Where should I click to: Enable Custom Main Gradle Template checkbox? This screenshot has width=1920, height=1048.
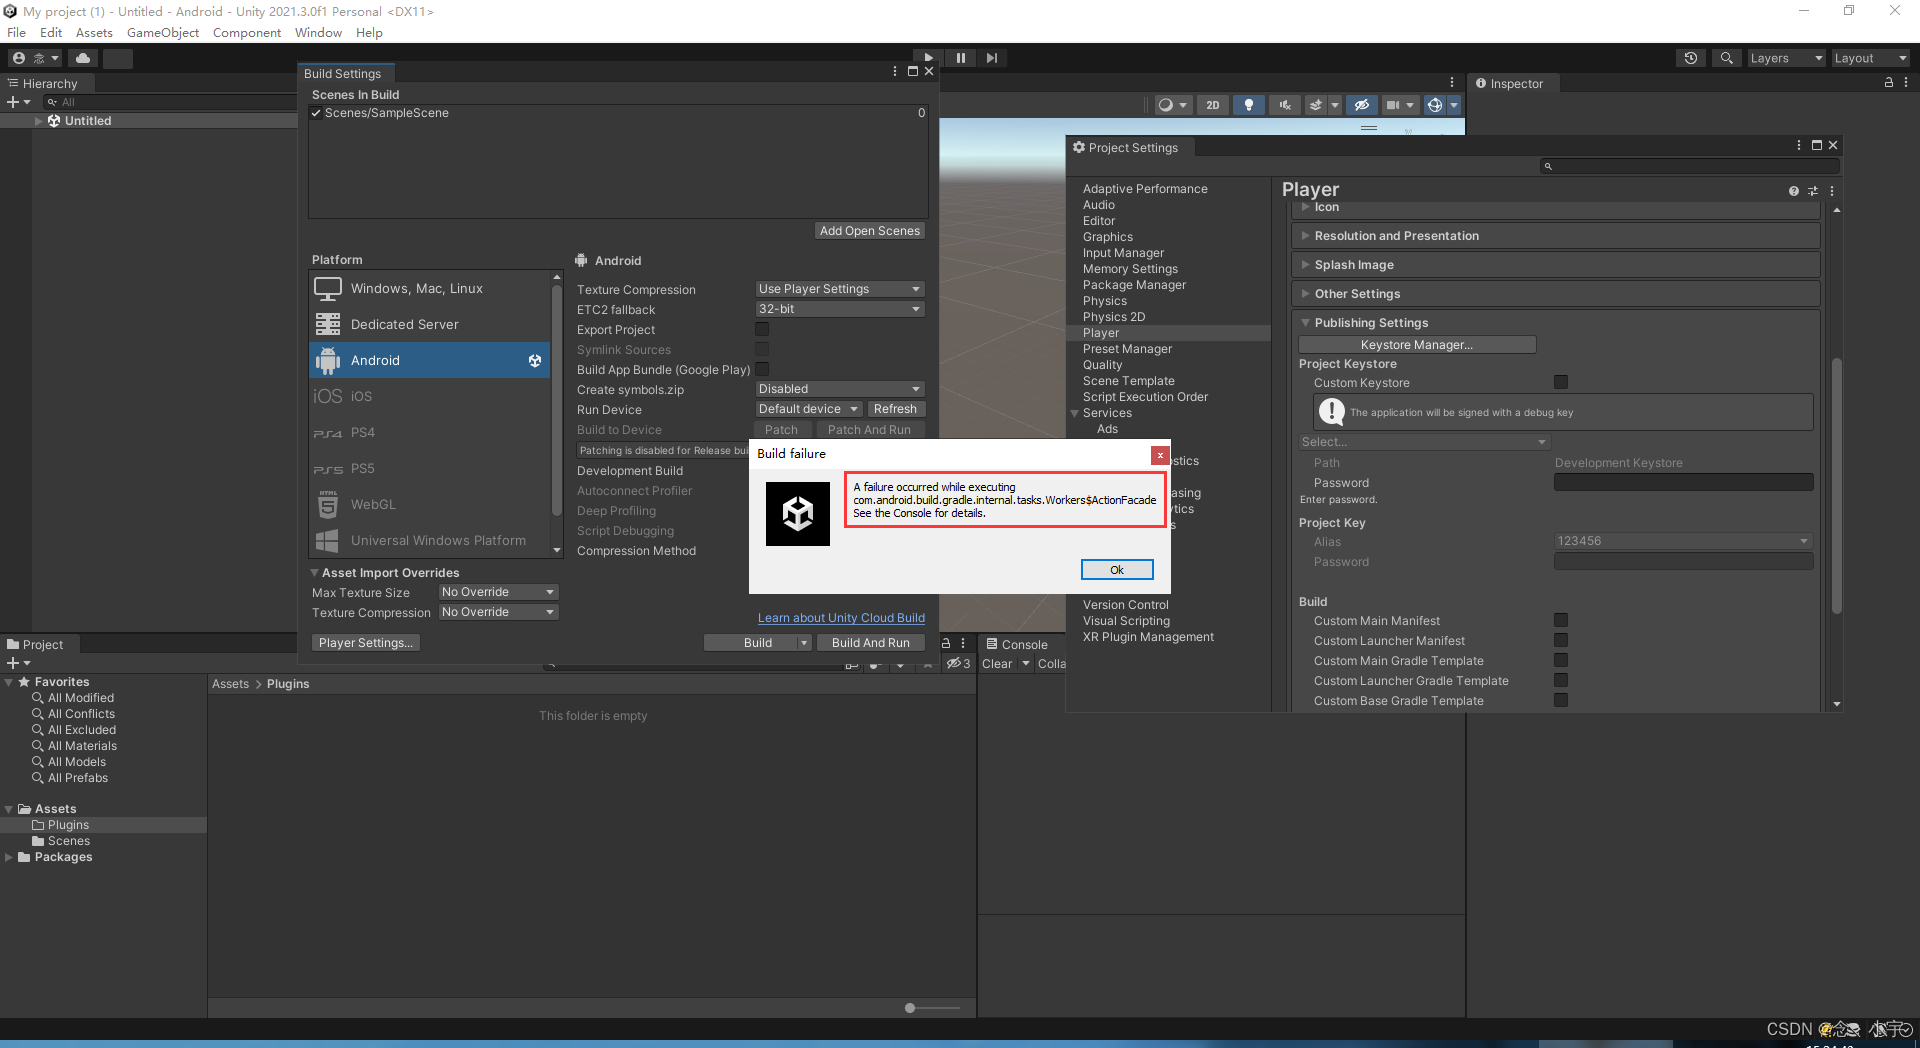point(1561,660)
